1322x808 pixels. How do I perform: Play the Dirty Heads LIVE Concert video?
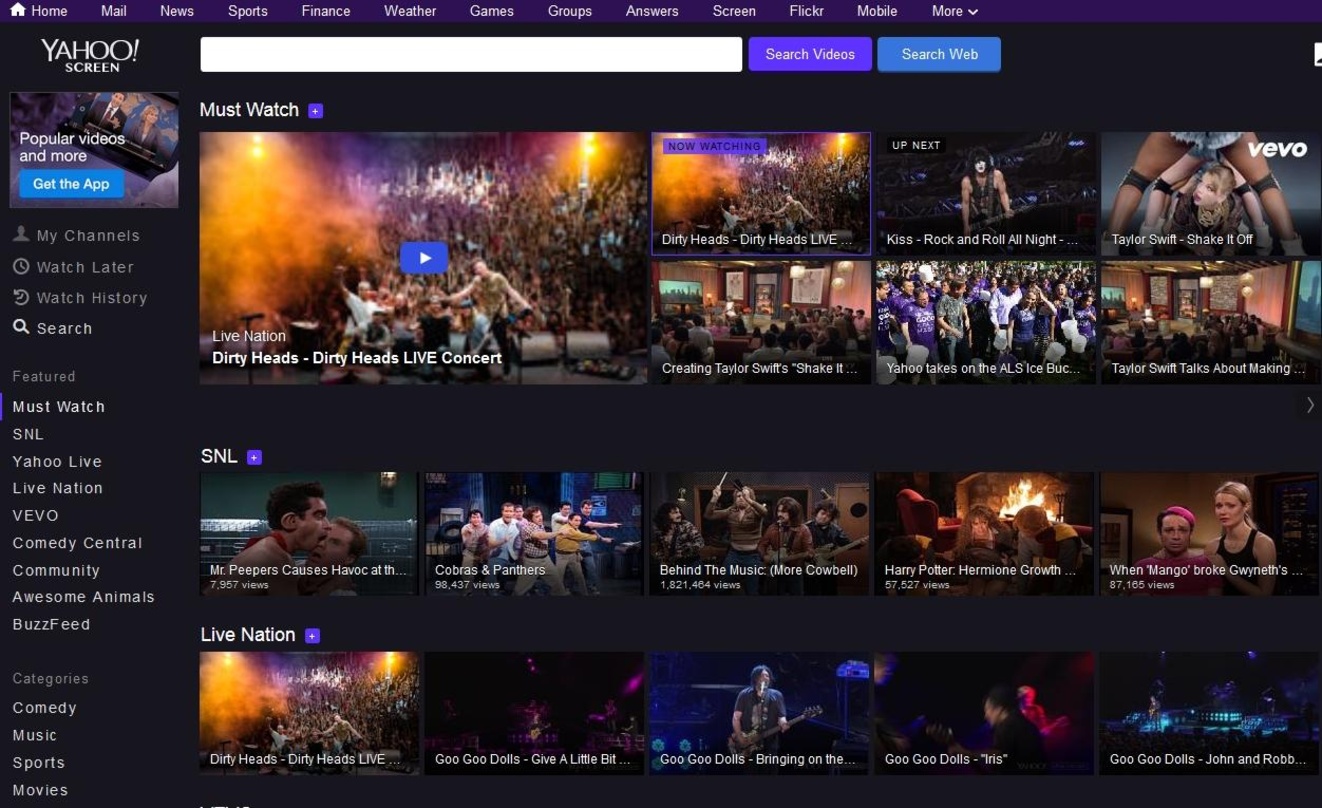(x=424, y=258)
